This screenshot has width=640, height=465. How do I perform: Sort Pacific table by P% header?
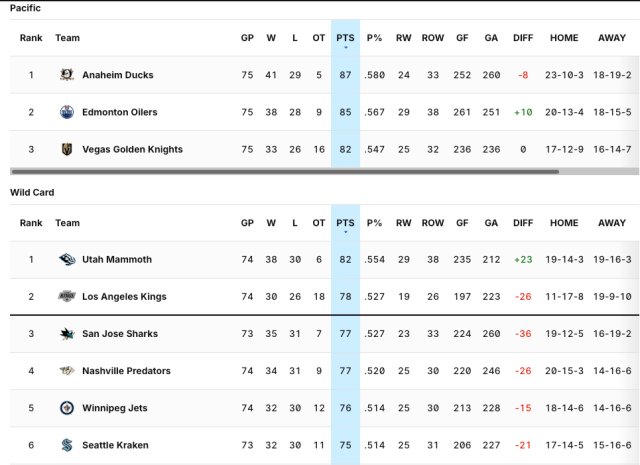375,38
